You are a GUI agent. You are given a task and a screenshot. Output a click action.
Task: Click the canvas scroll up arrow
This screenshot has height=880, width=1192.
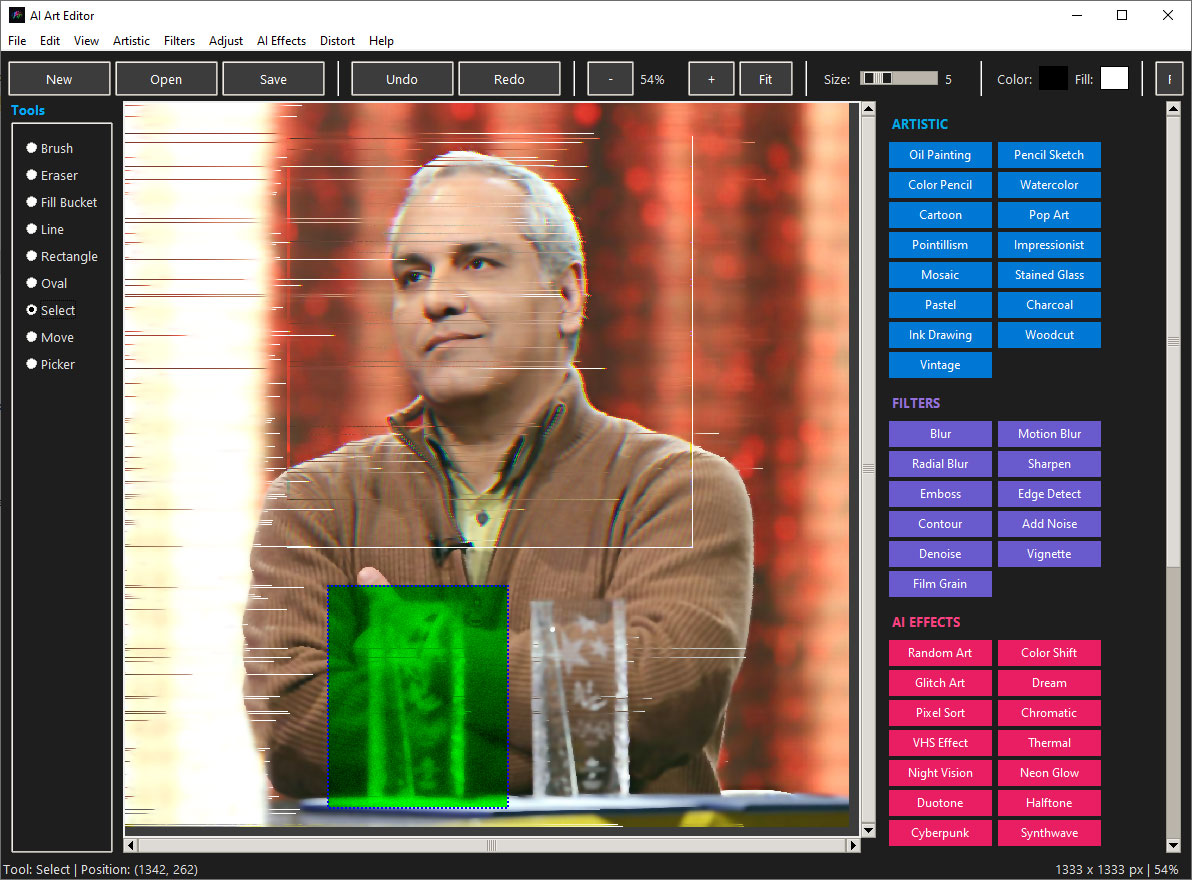pos(868,109)
